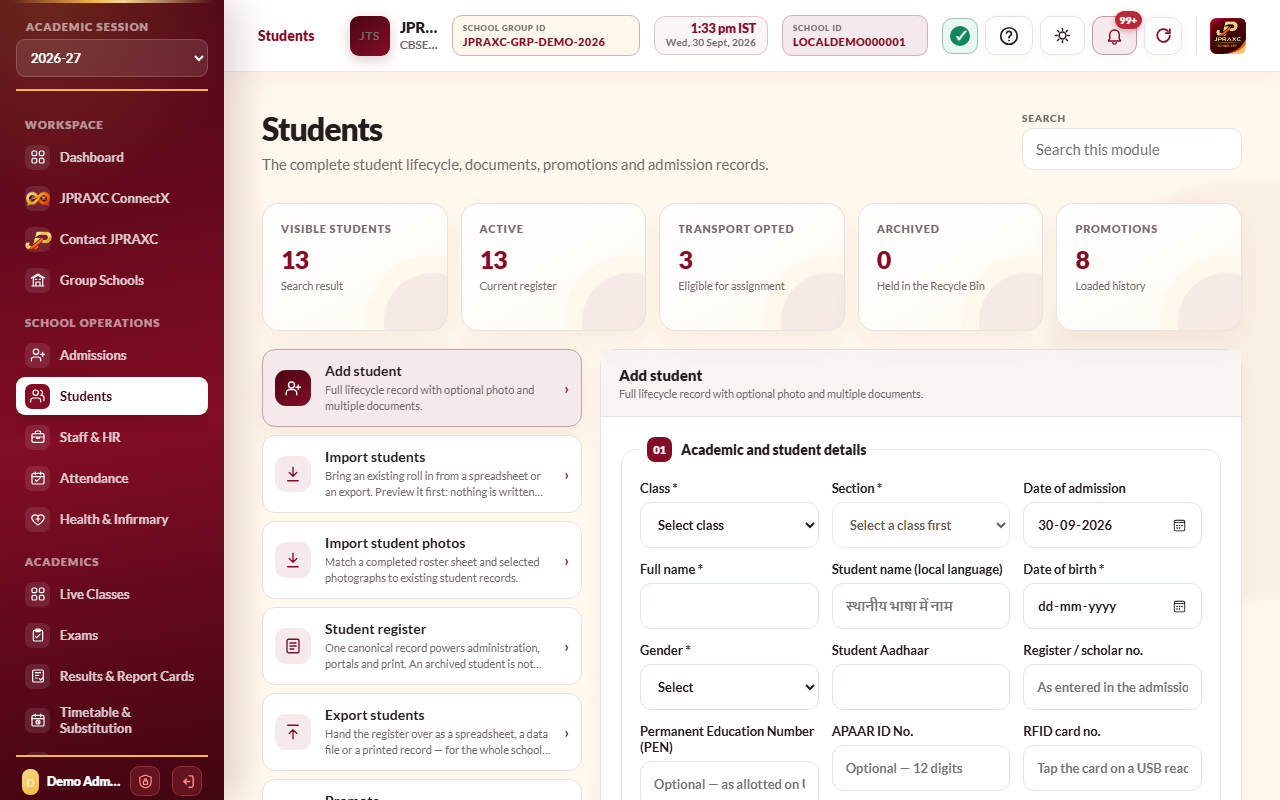Click the Register / scholar no. field
The height and width of the screenshot is (800, 1280).
(1112, 687)
